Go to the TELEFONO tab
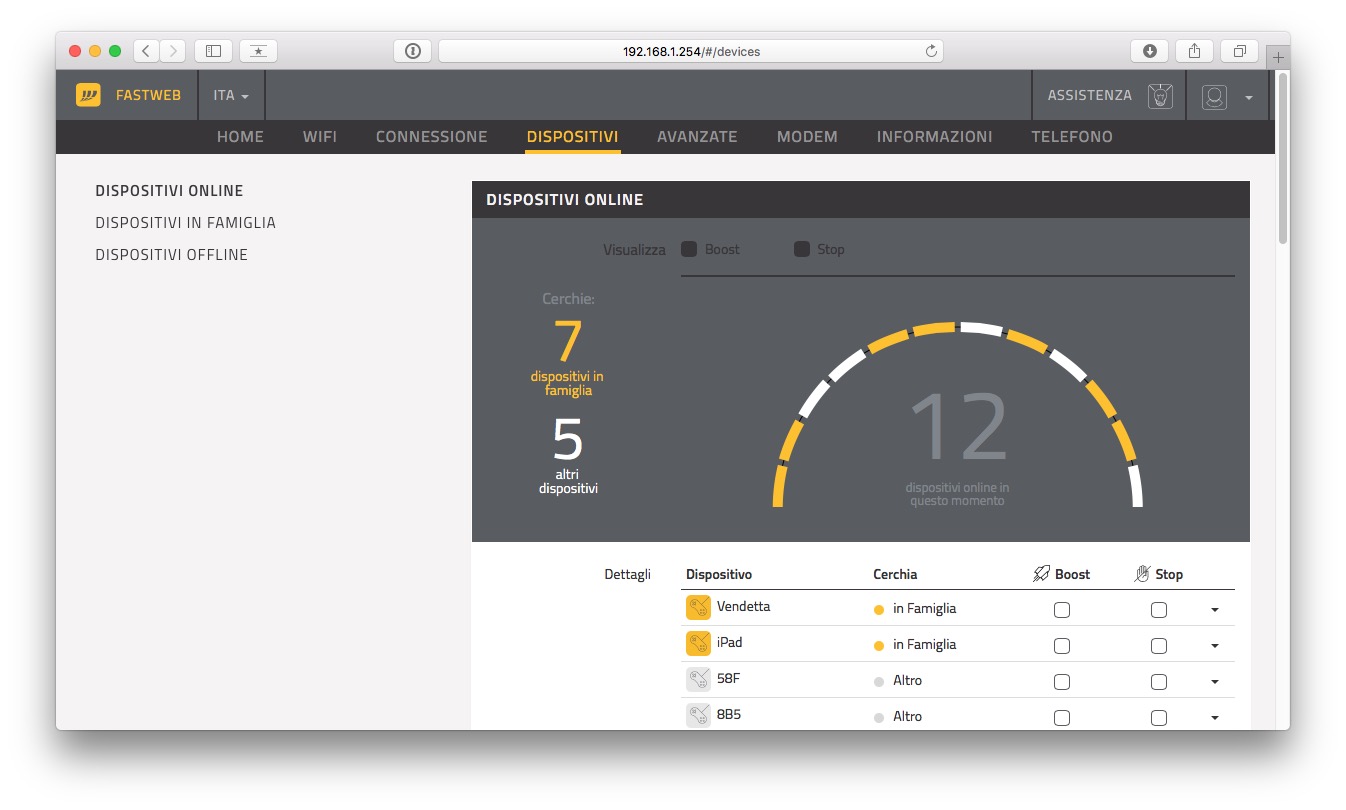Image resolution: width=1346 pixels, height=810 pixels. (1072, 137)
